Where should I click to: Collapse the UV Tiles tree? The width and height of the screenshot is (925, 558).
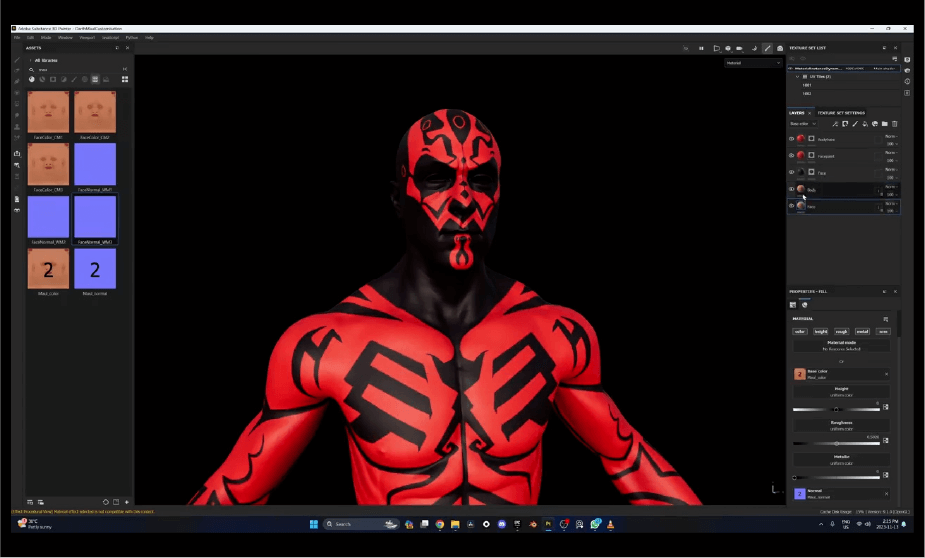click(798, 76)
